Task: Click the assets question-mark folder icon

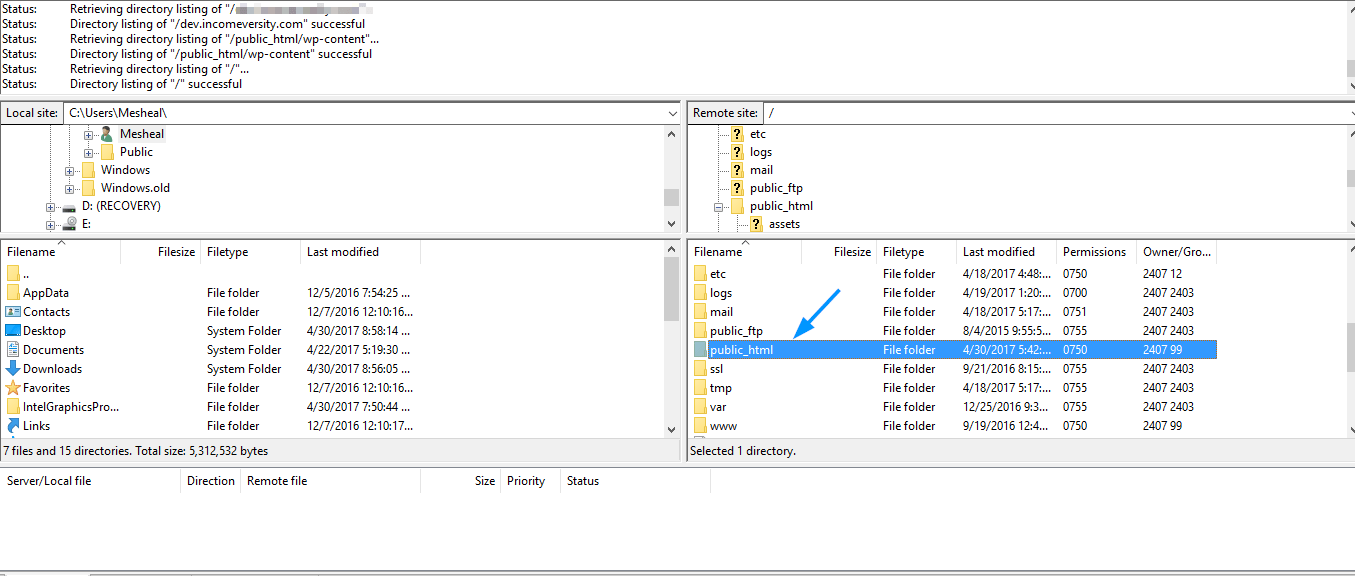Action: [757, 224]
